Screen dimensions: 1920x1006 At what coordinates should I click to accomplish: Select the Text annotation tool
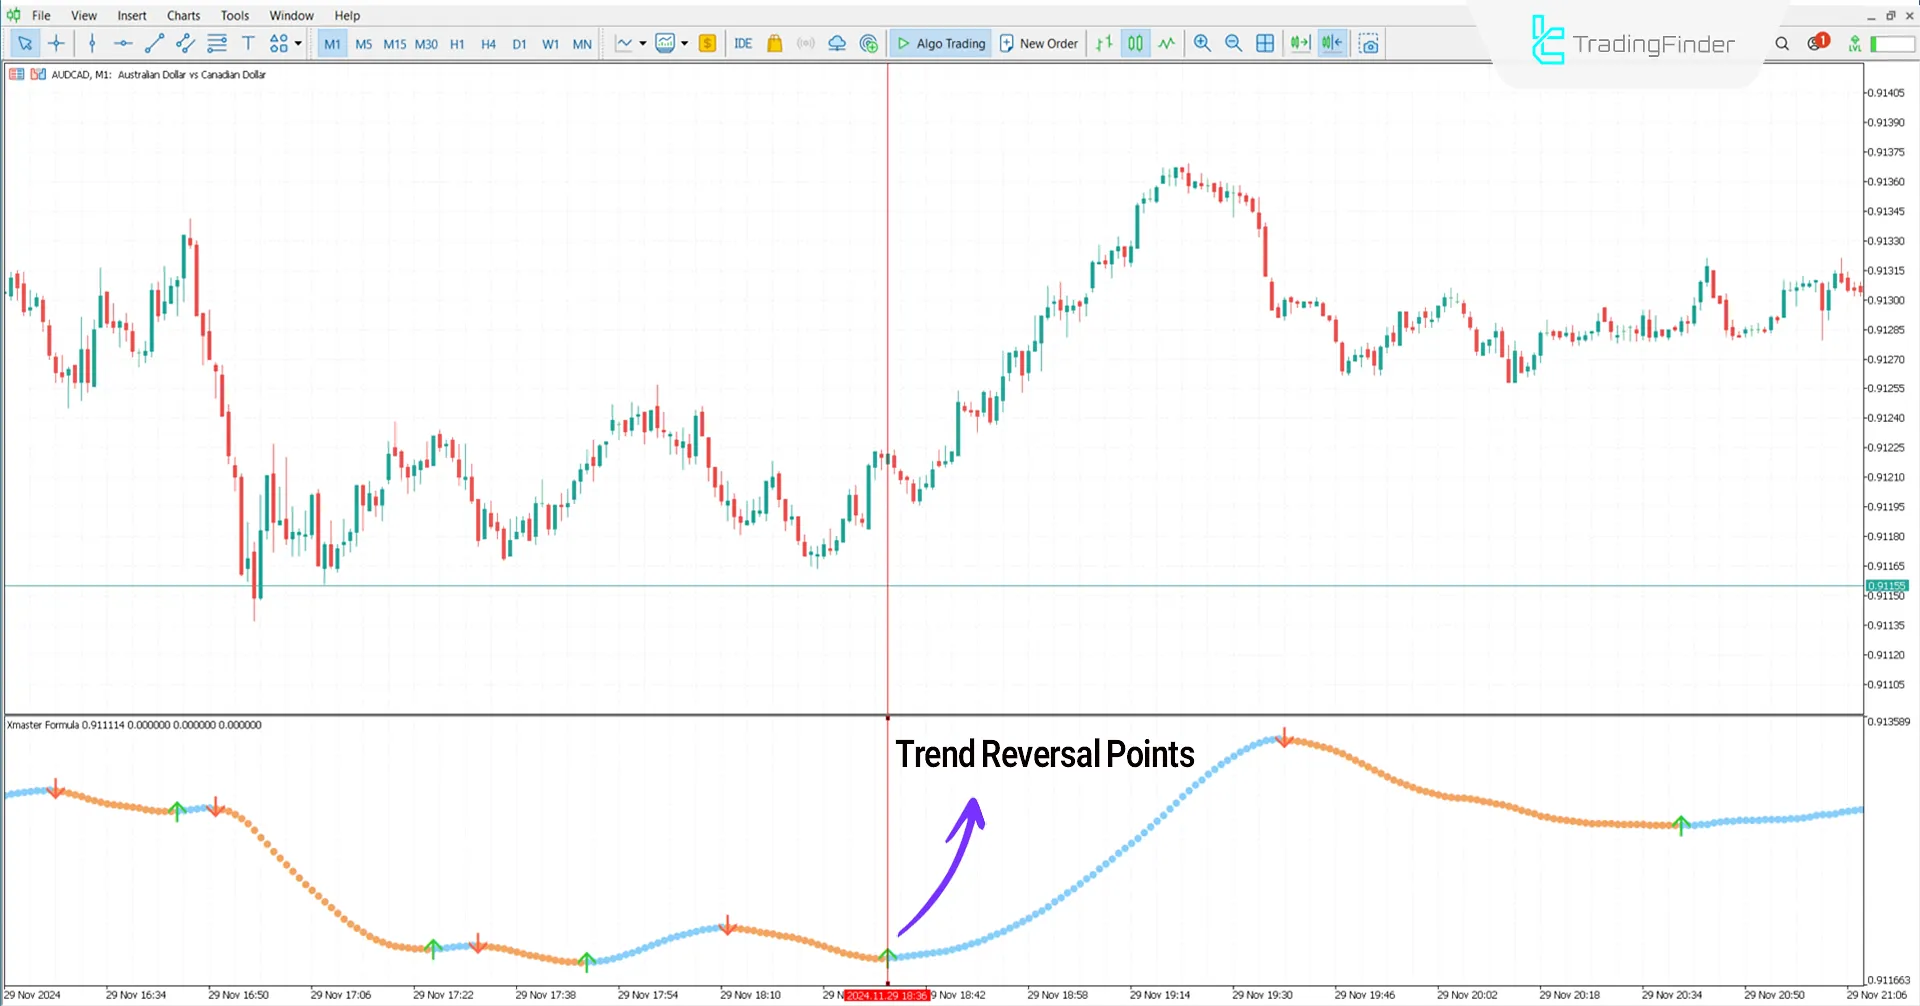(x=248, y=43)
